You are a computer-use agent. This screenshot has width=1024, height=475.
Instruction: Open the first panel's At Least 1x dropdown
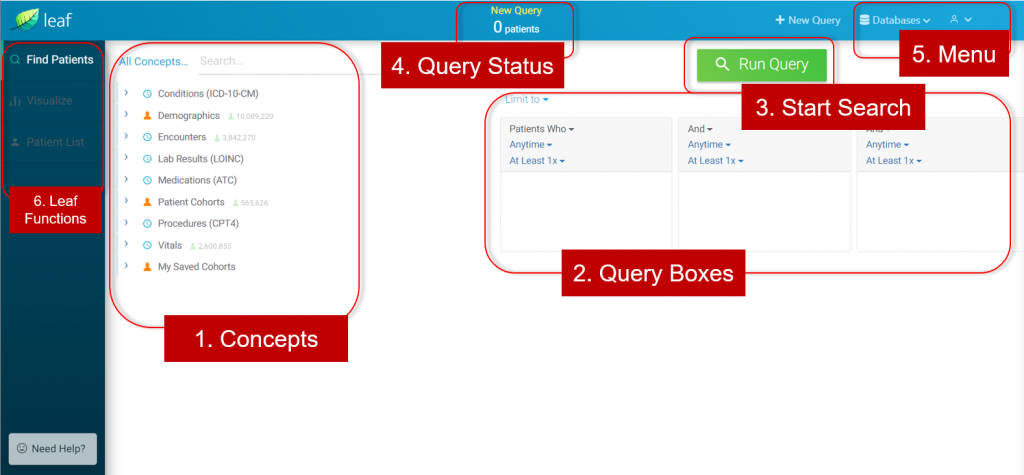537,161
